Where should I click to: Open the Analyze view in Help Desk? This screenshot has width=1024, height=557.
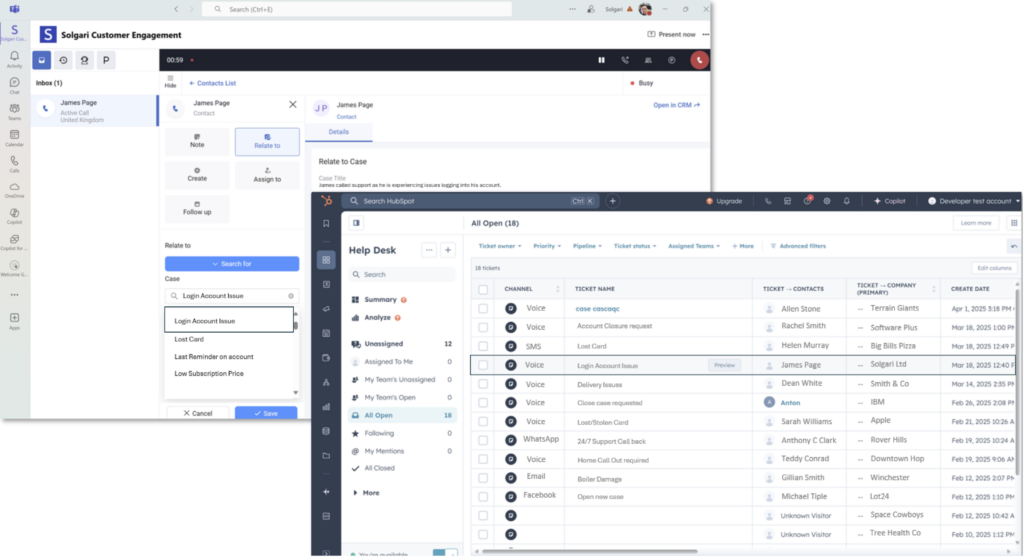pos(377,317)
